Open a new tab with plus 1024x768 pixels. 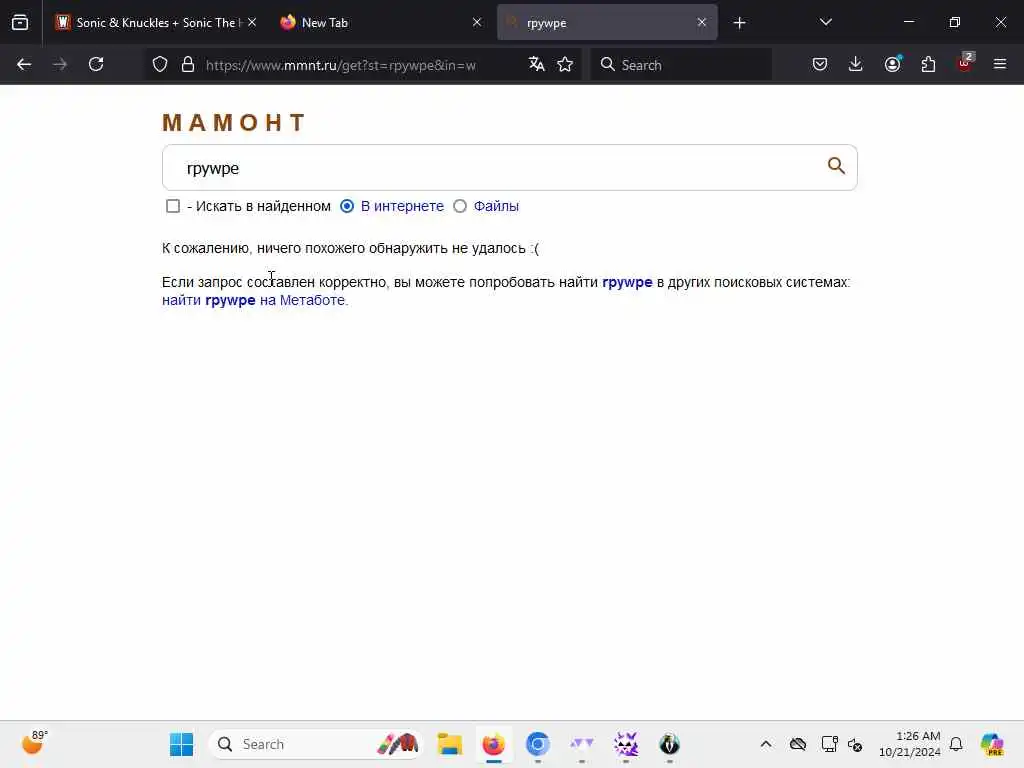click(739, 23)
